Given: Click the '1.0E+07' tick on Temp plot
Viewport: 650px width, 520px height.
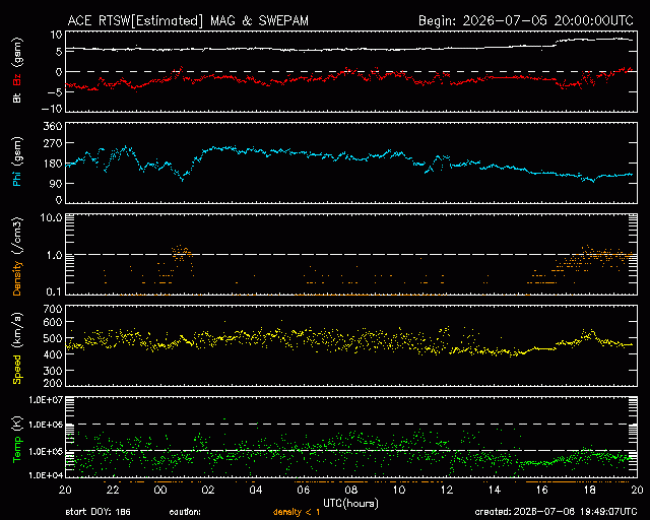Looking at the screenshot, I should click(x=46, y=400).
